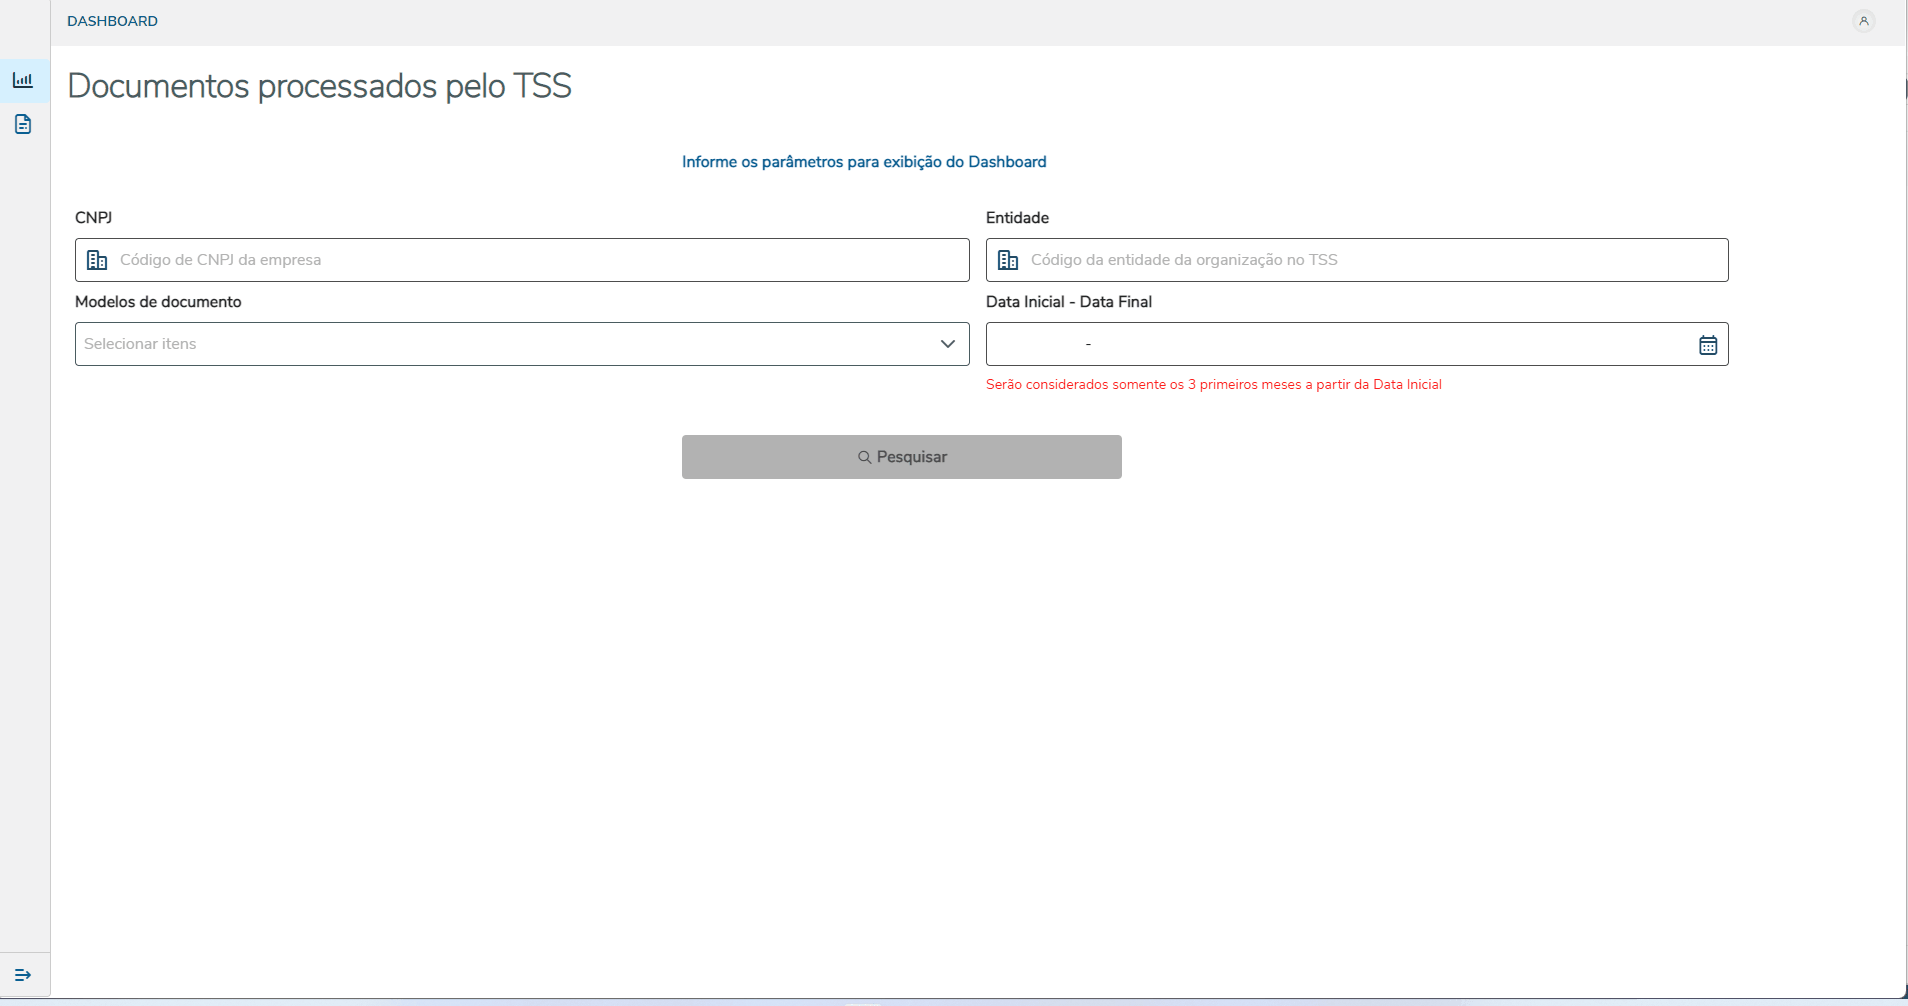Expand the Modelos de documento dropdown arrow
Image resolution: width=1908 pixels, height=1006 pixels.
(x=948, y=344)
